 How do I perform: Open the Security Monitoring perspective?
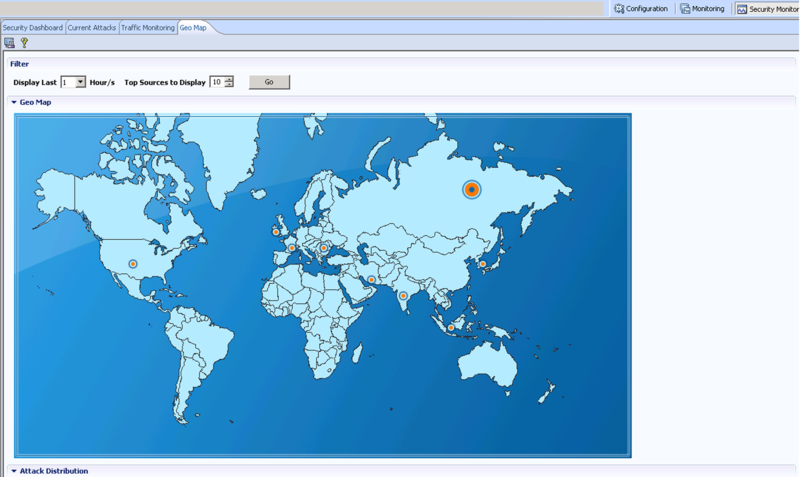coord(767,9)
